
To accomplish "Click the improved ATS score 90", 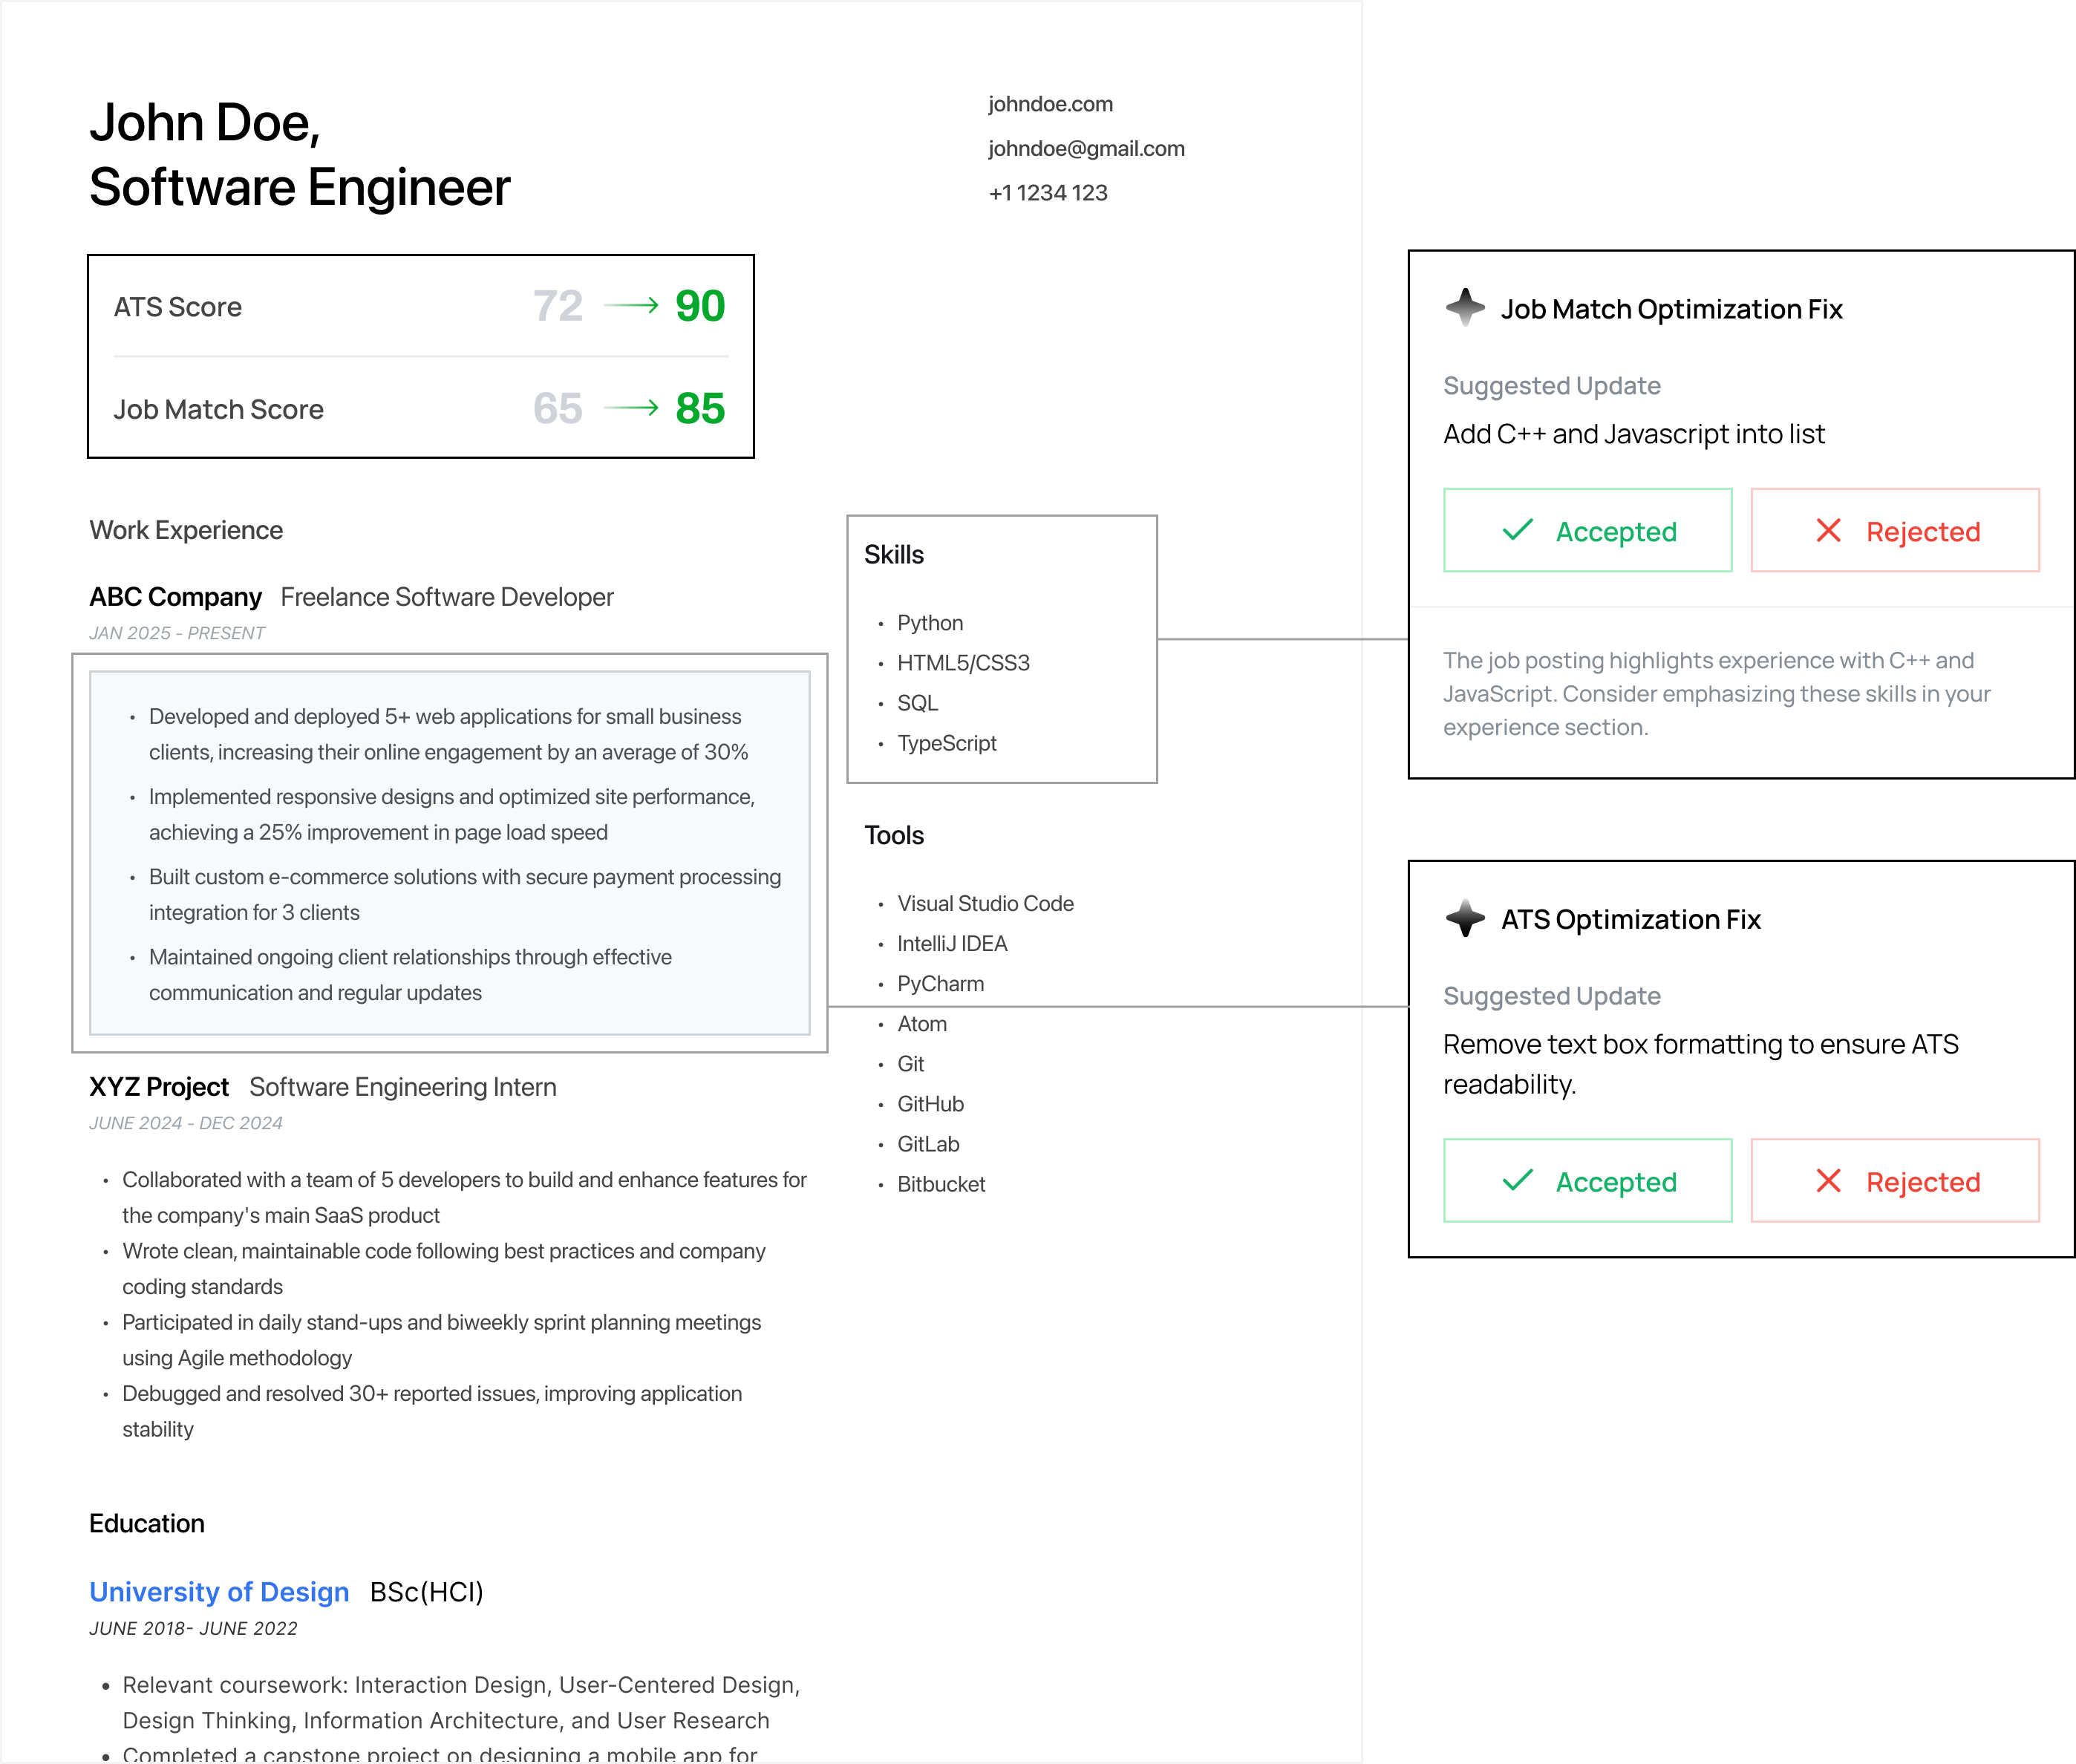I will [x=700, y=306].
